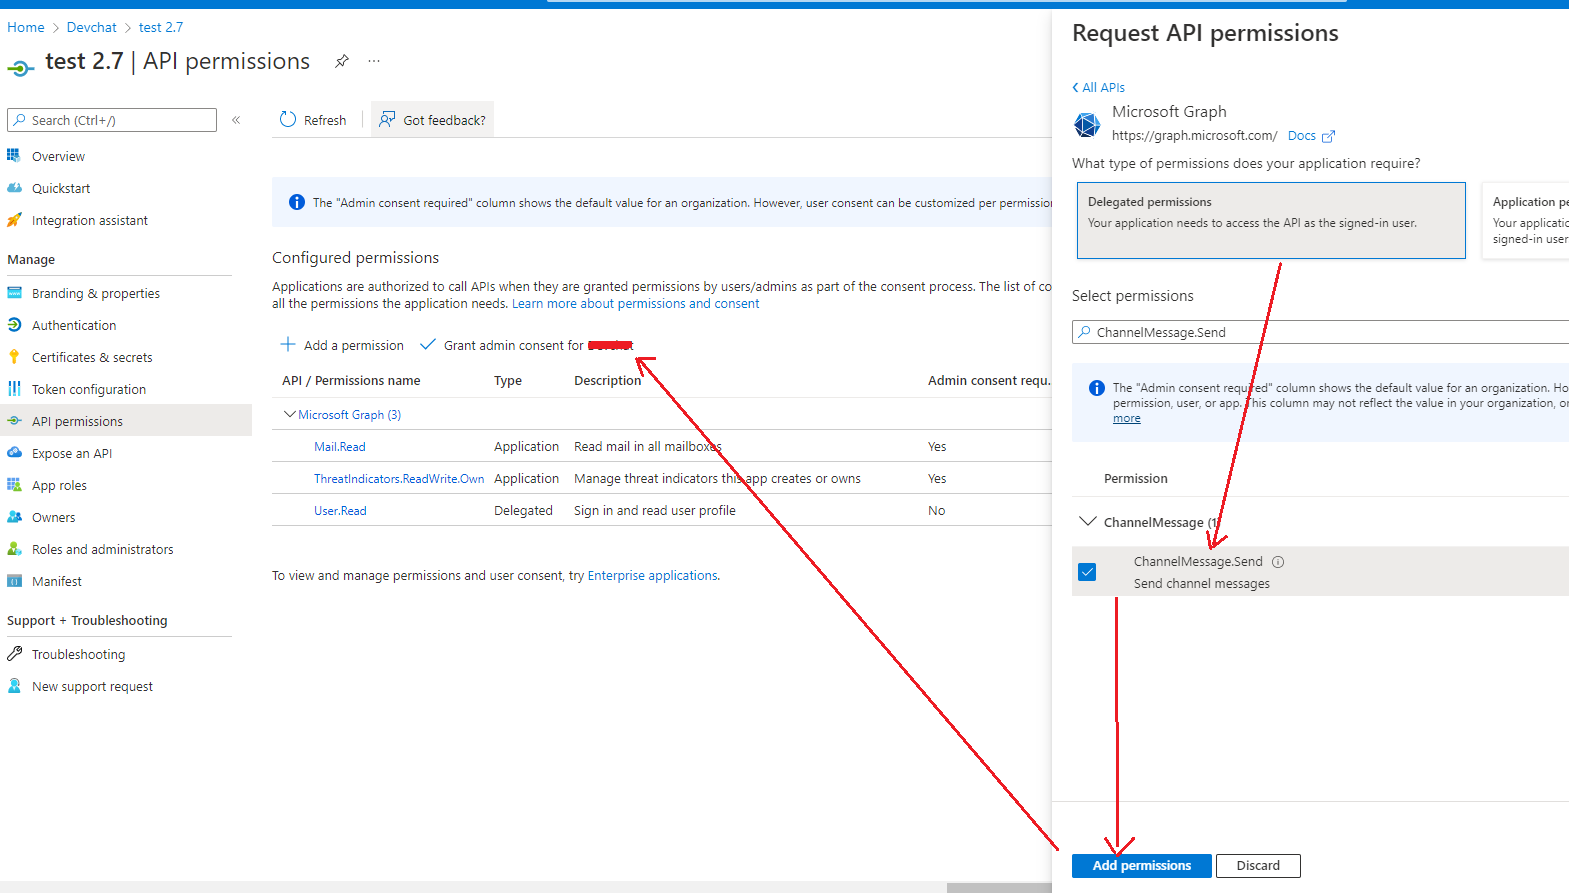Image resolution: width=1569 pixels, height=893 pixels.
Task: Click the Manifest icon in sidebar
Action: (x=14, y=581)
